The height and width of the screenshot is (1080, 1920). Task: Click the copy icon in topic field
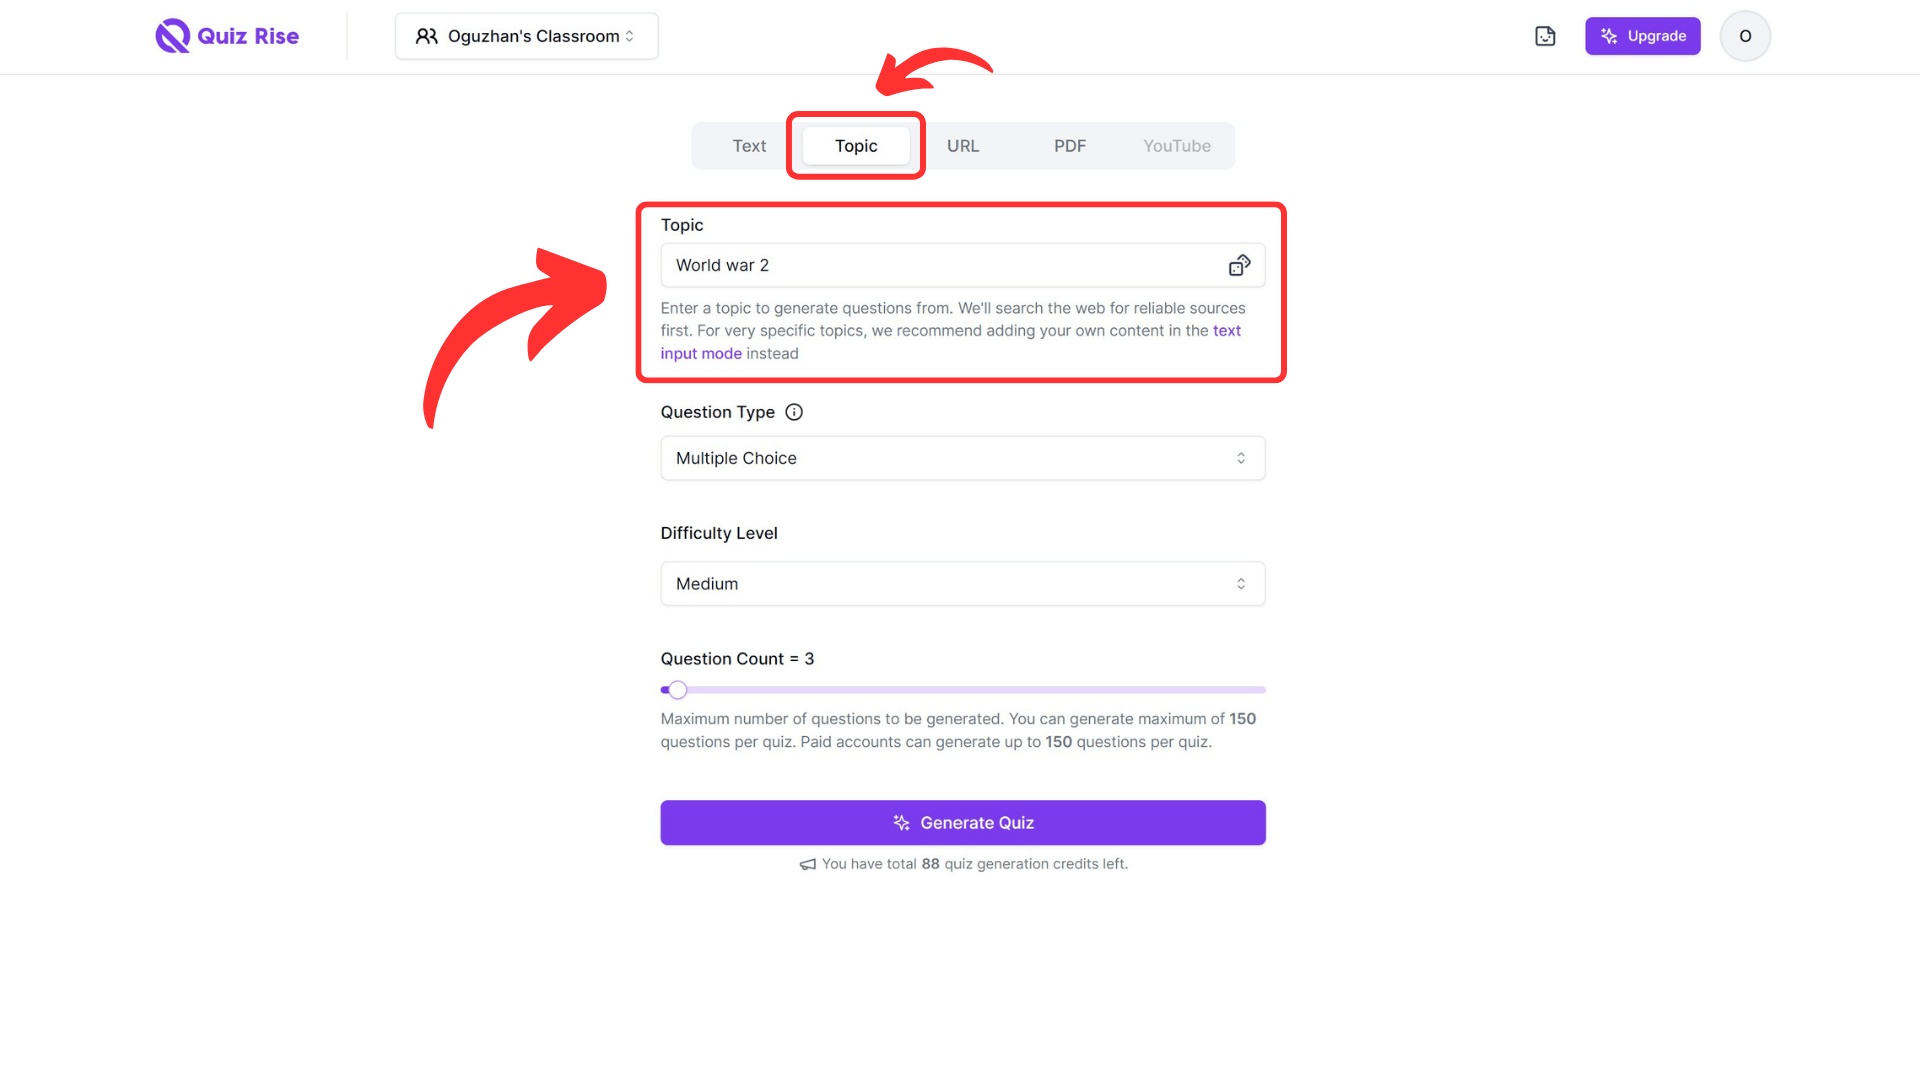[x=1237, y=265]
